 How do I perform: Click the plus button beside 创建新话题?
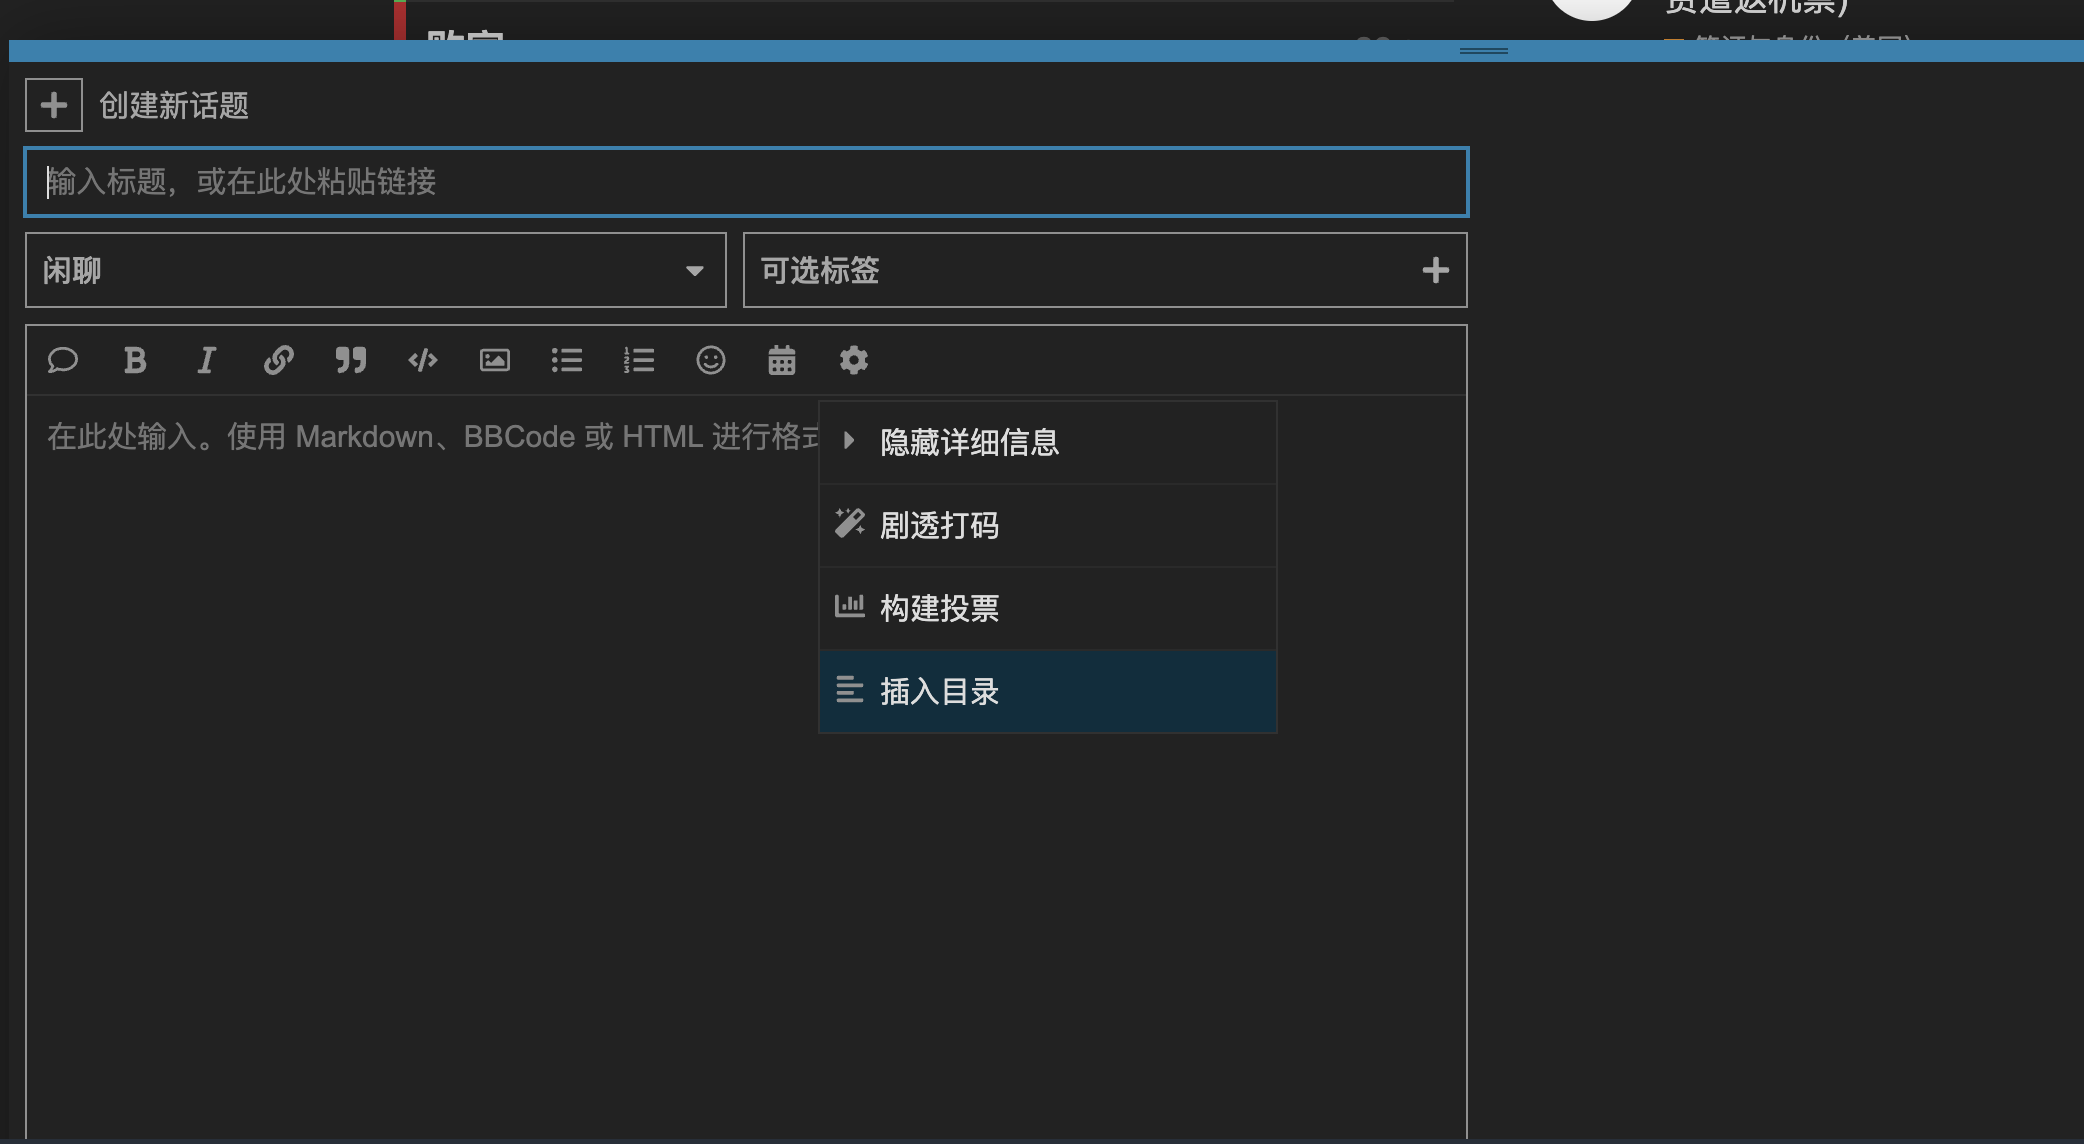[x=54, y=105]
